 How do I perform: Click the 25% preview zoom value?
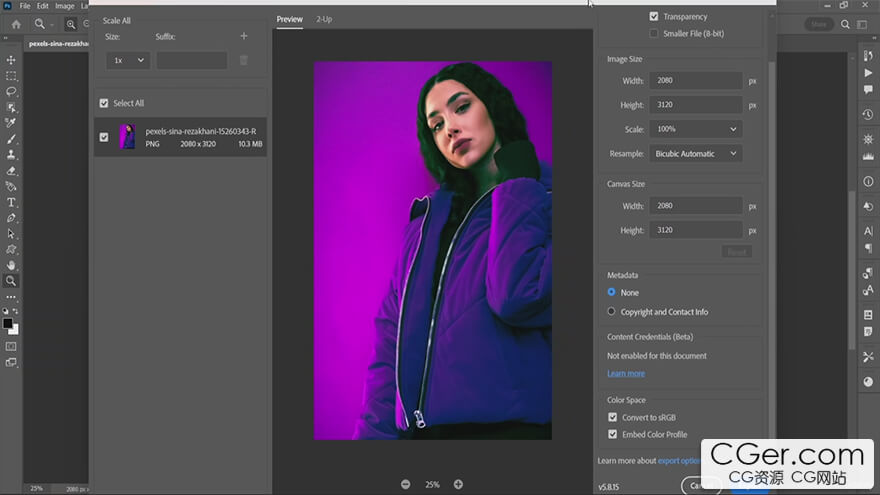(432, 484)
